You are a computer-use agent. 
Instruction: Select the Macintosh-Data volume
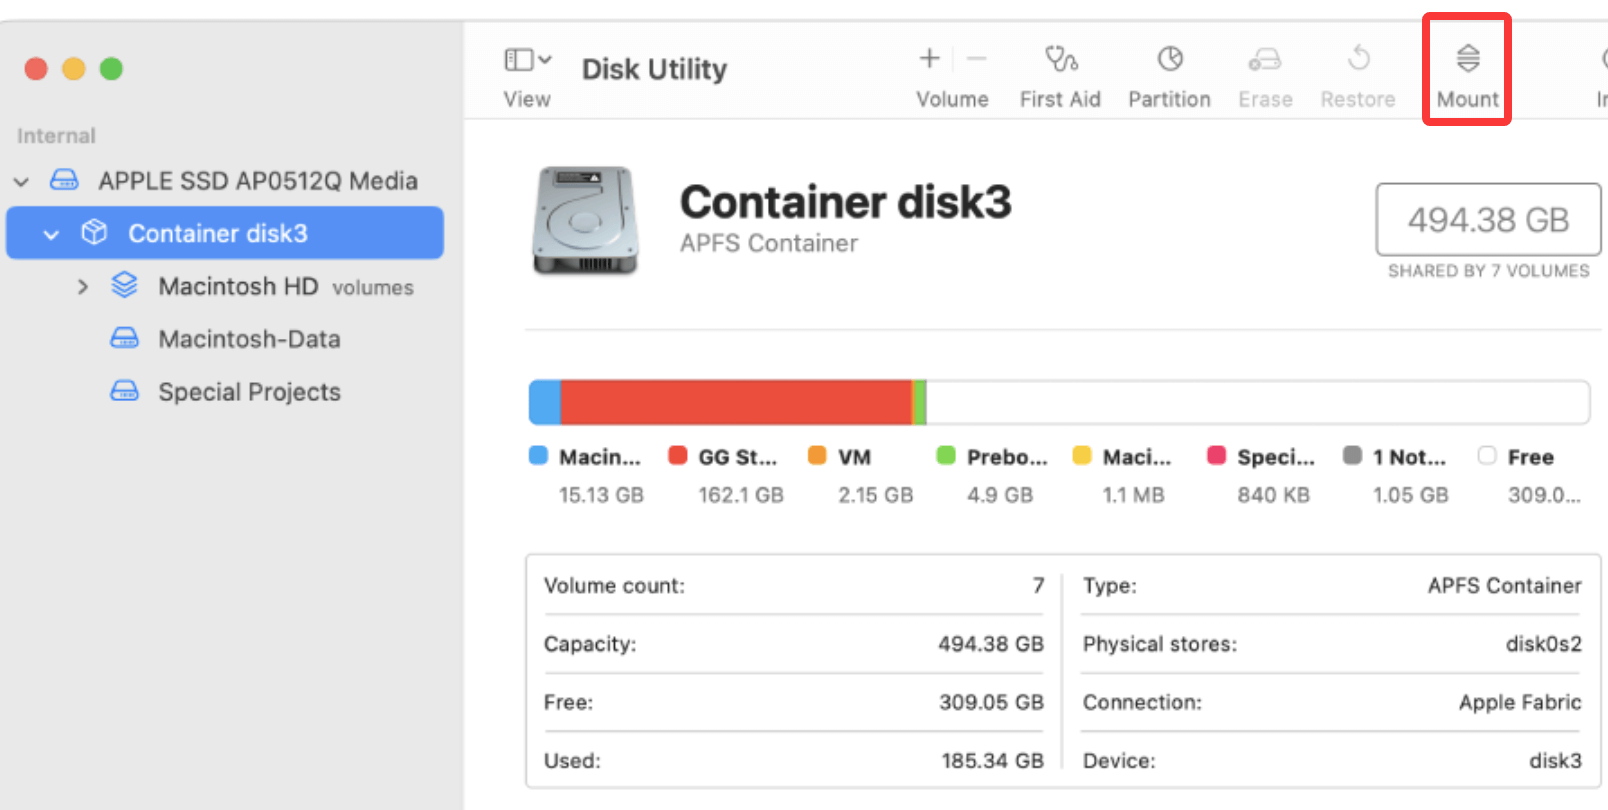coord(249,339)
